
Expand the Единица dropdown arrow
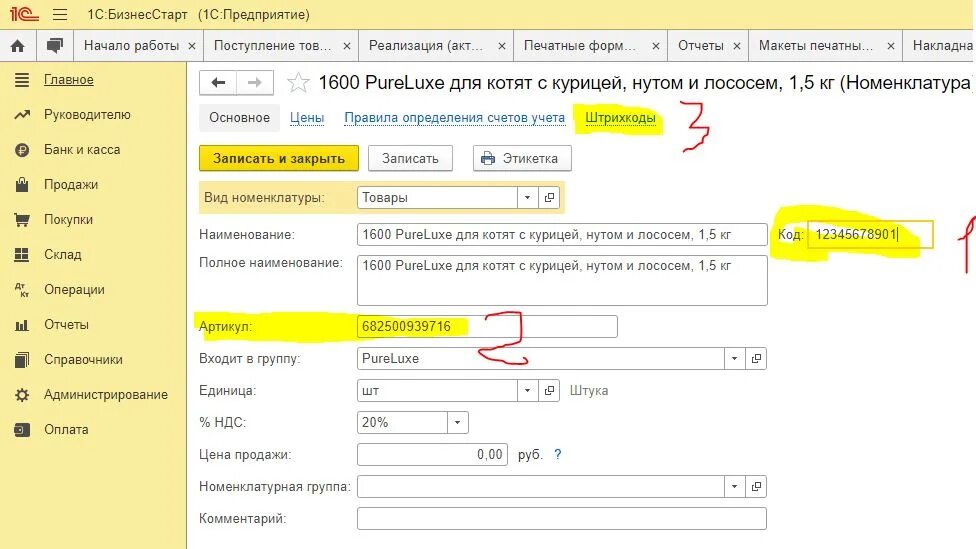pos(527,390)
